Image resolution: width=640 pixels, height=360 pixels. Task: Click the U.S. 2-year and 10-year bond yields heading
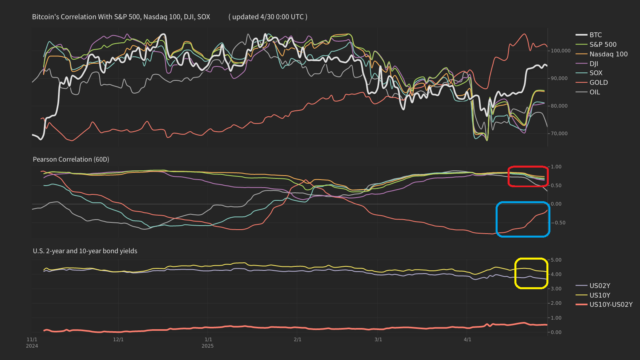click(x=85, y=251)
